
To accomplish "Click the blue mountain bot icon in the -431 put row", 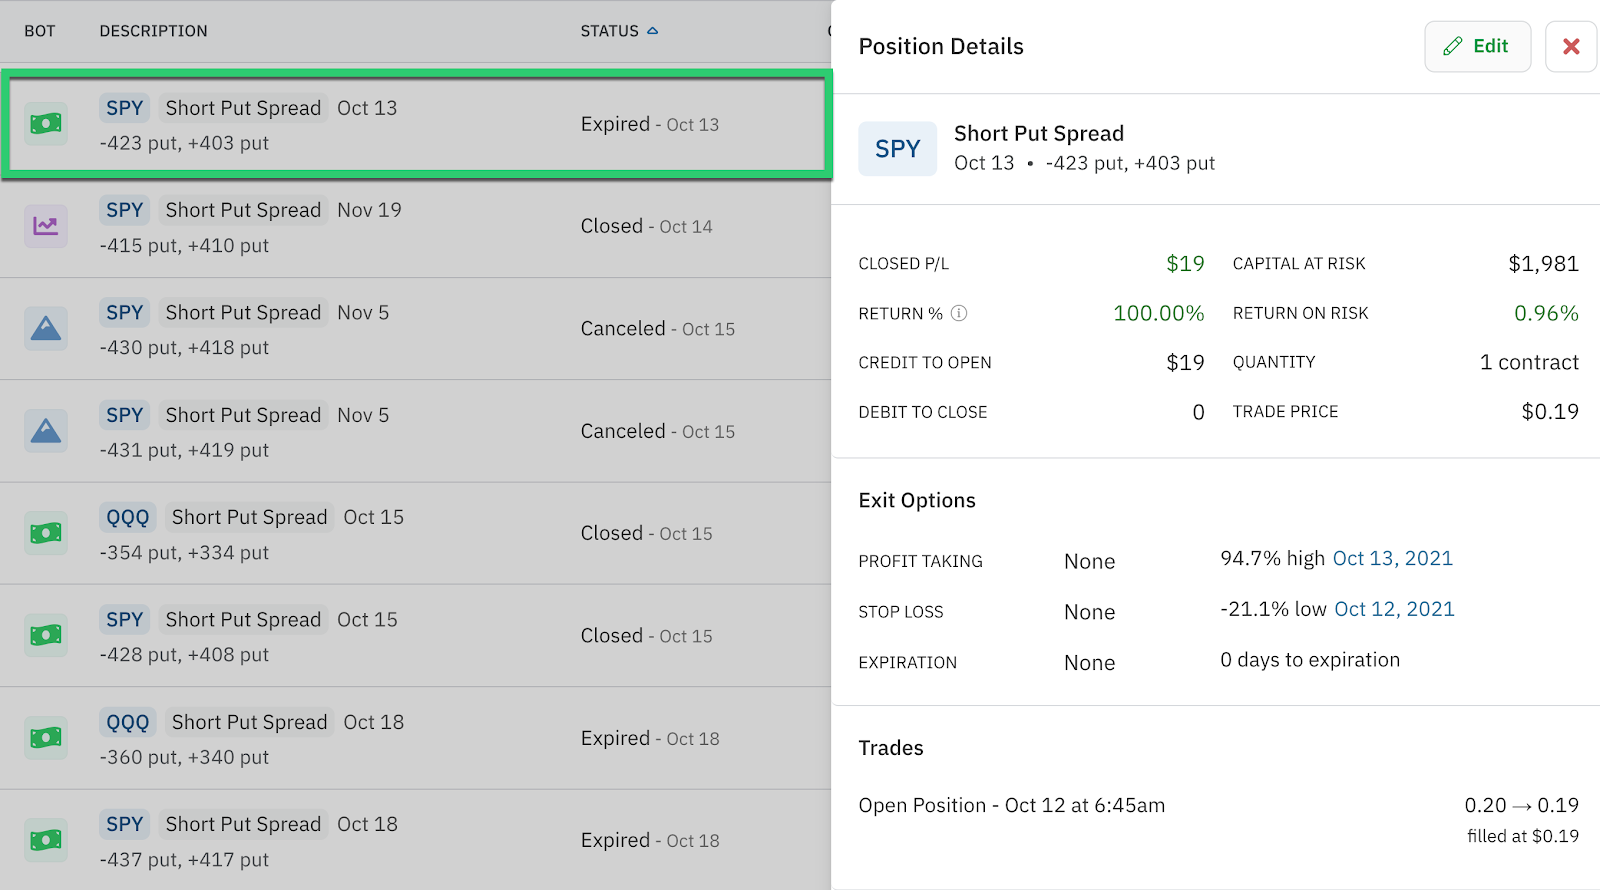I will tap(46, 431).
